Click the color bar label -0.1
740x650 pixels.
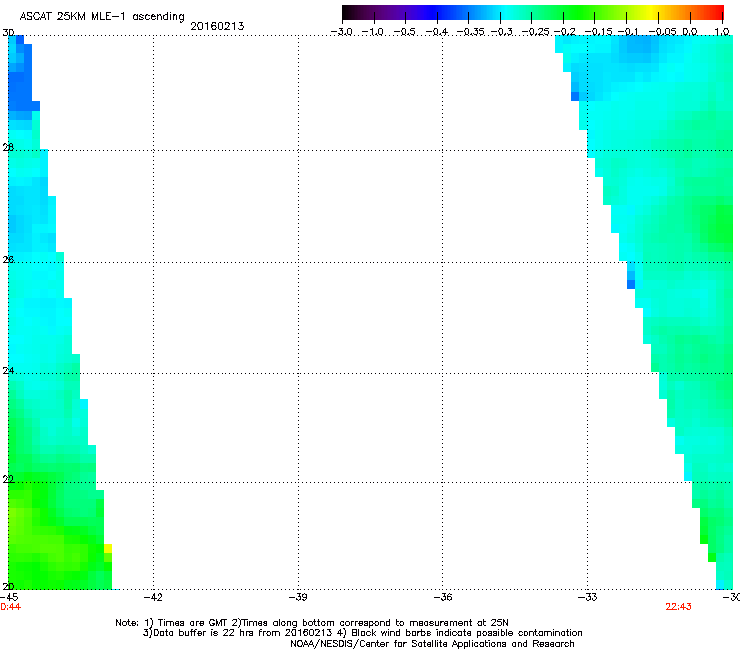point(628,32)
